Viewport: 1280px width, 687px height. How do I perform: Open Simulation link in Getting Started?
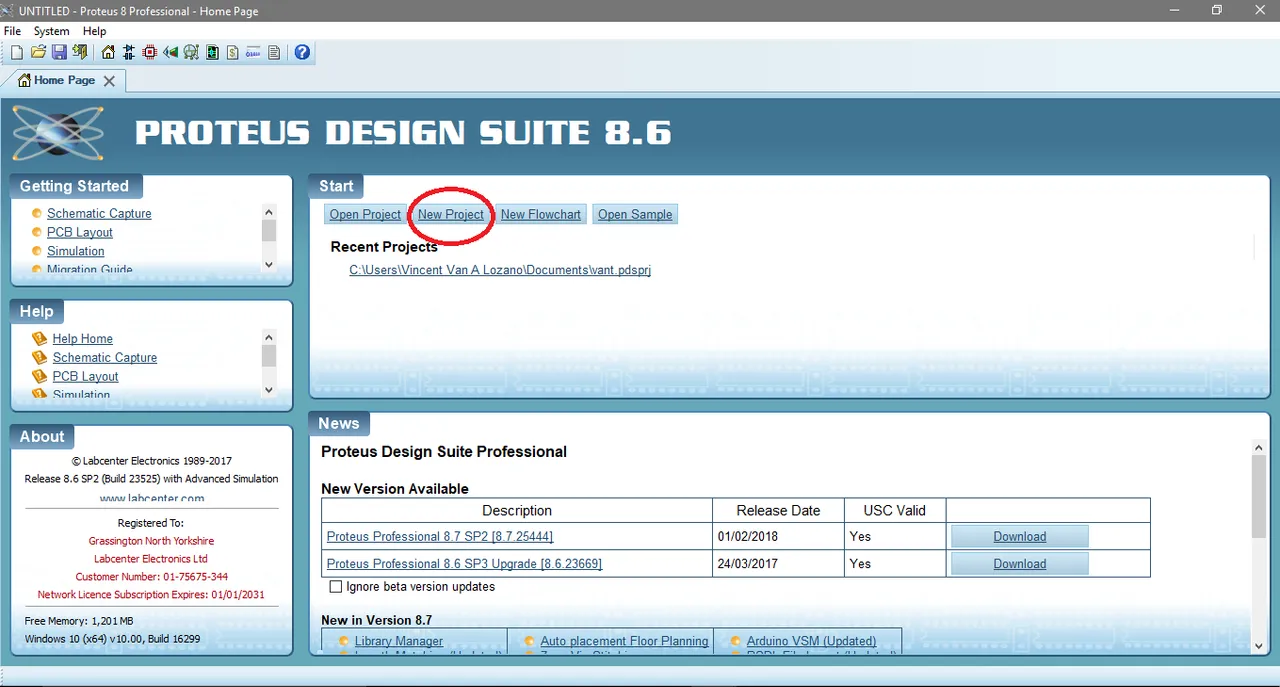76,251
